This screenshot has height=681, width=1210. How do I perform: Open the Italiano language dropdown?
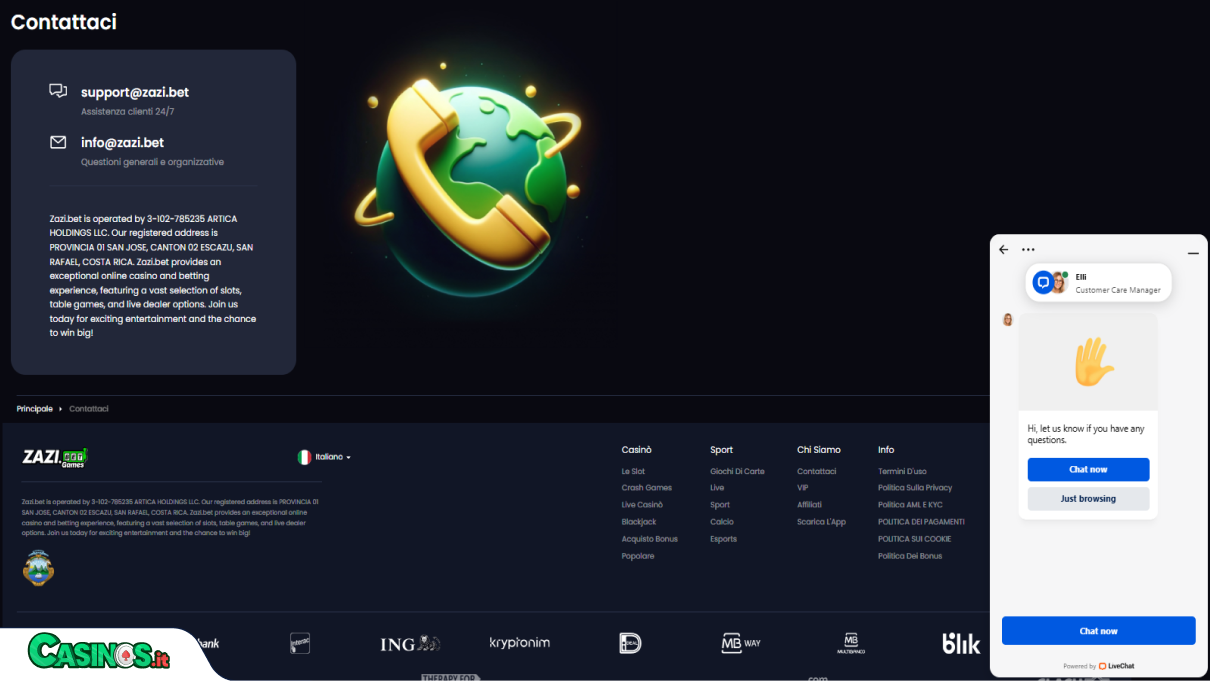coord(333,457)
